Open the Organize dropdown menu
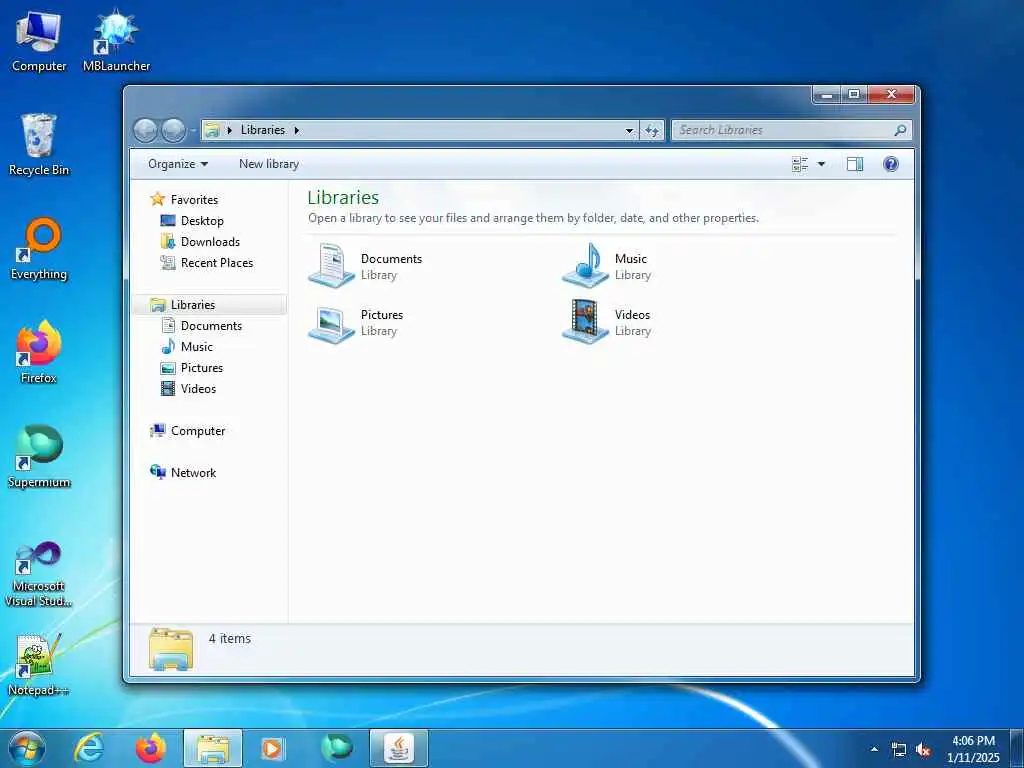 pyautogui.click(x=178, y=164)
